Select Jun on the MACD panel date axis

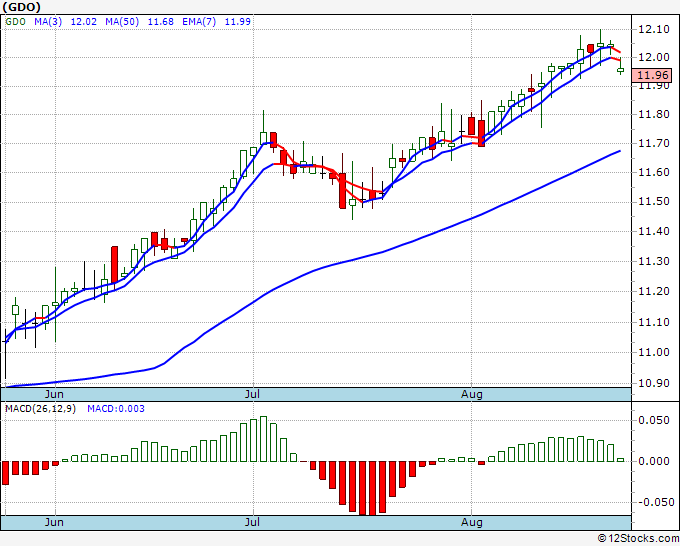click(x=54, y=522)
